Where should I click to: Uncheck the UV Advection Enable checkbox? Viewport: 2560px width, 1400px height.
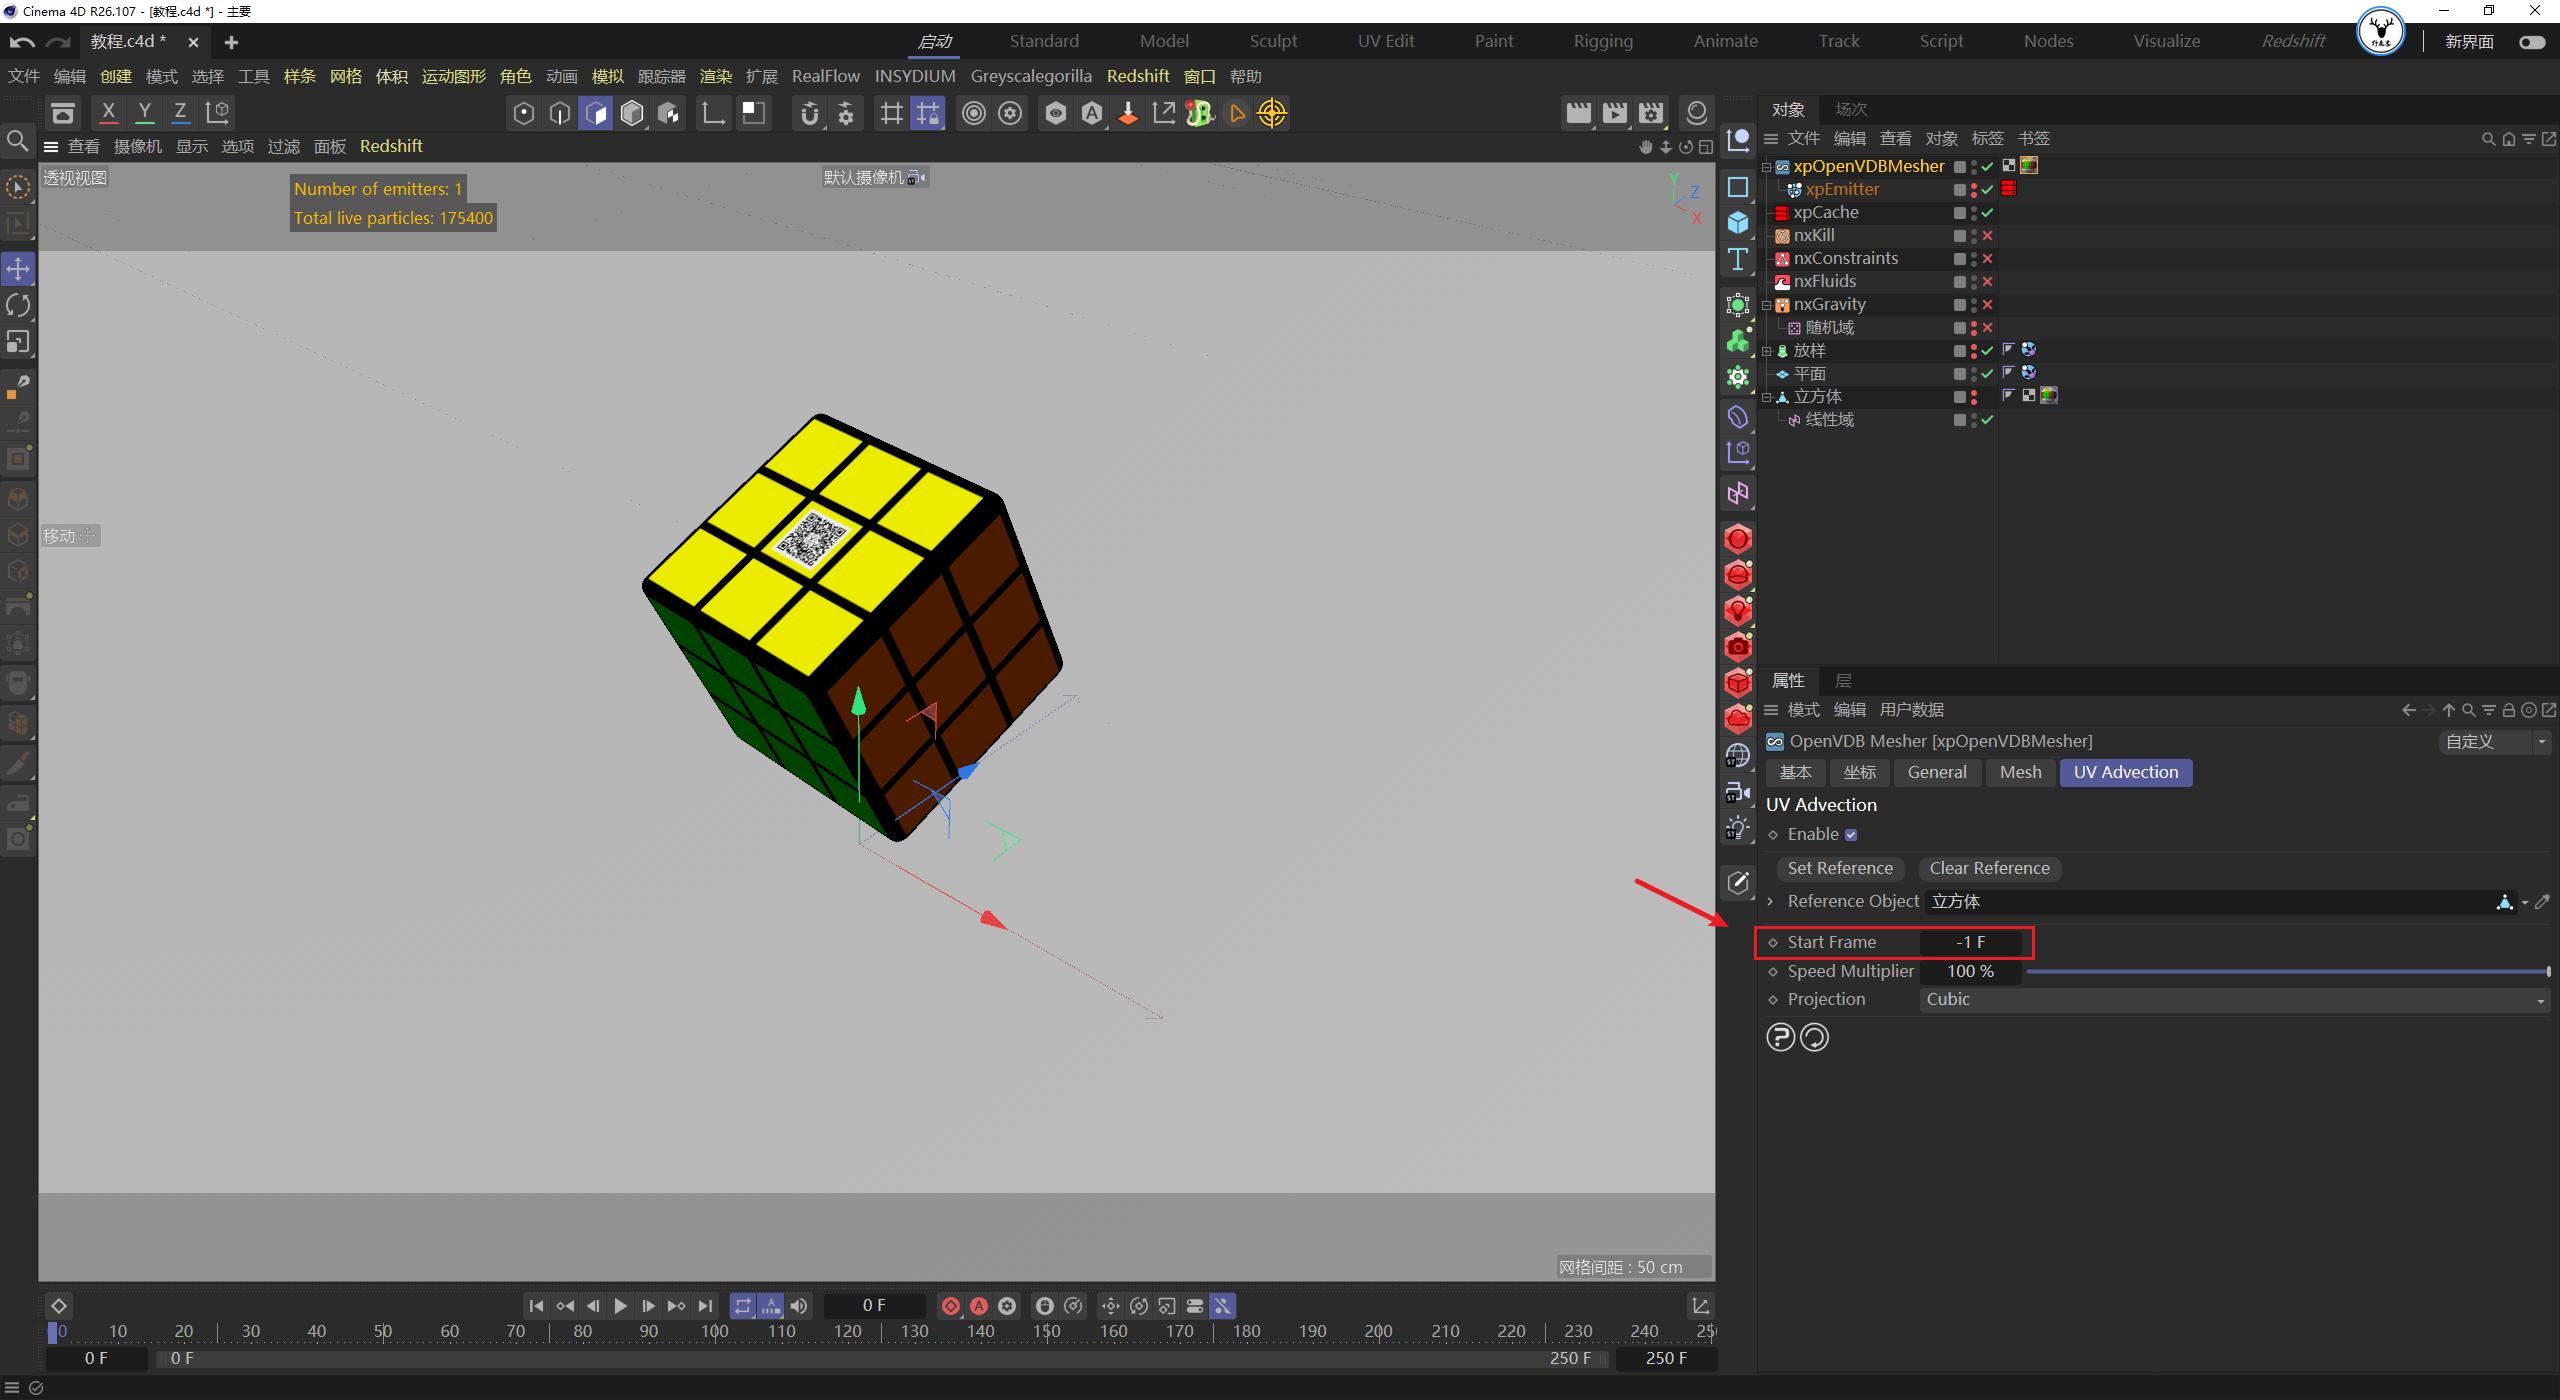click(x=1851, y=834)
